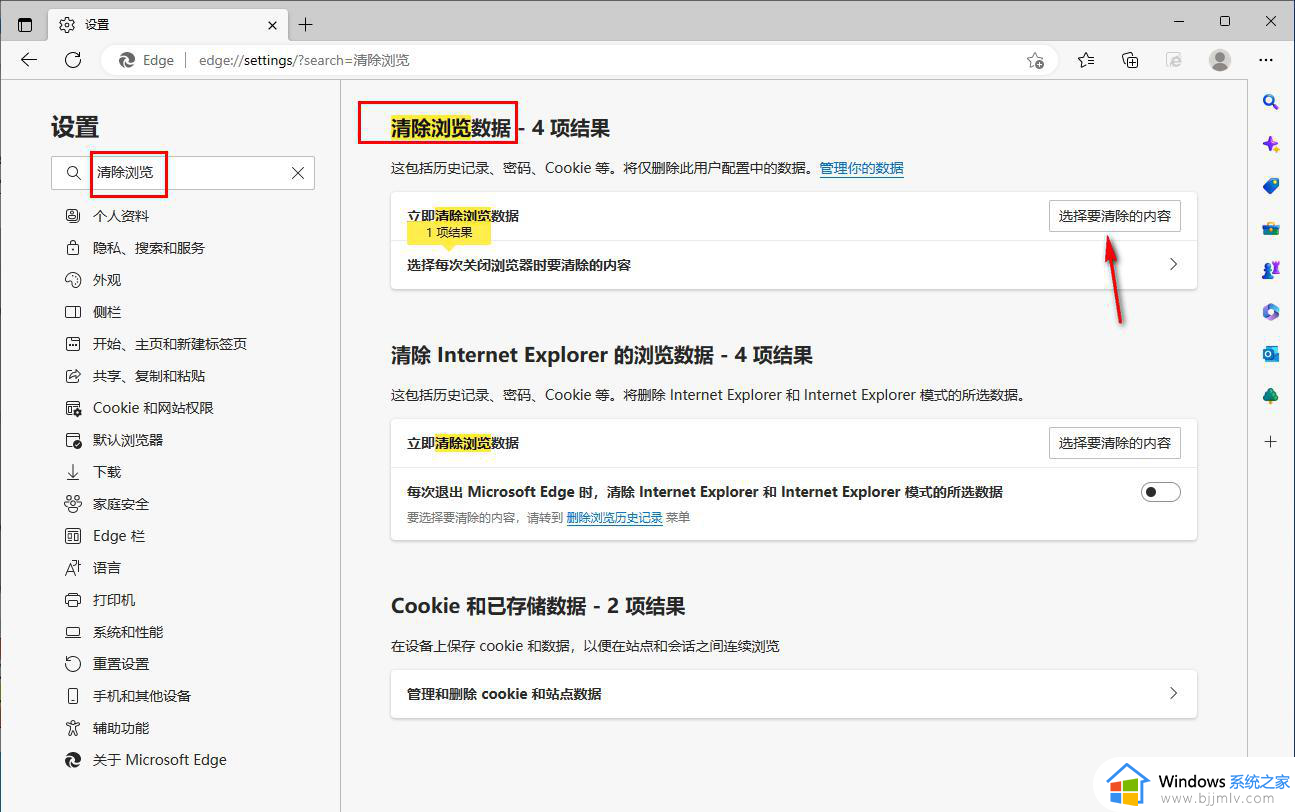Open the Favorites list icon
This screenshot has width=1295, height=812.
(1086, 60)
